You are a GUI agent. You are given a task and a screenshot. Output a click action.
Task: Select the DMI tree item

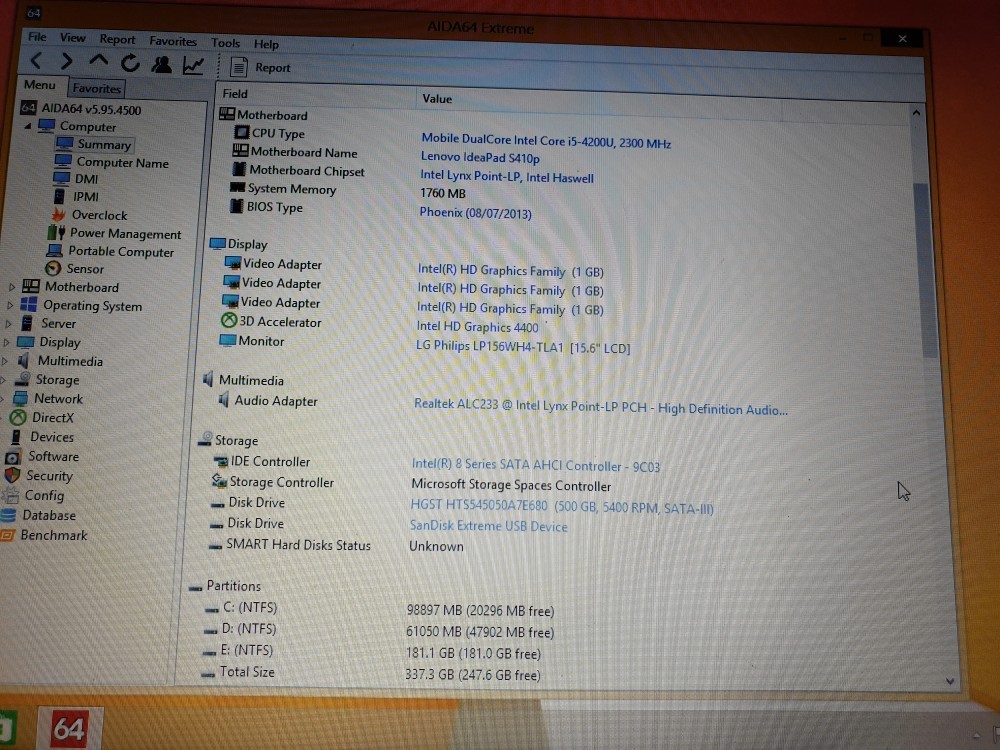[76, 179]
